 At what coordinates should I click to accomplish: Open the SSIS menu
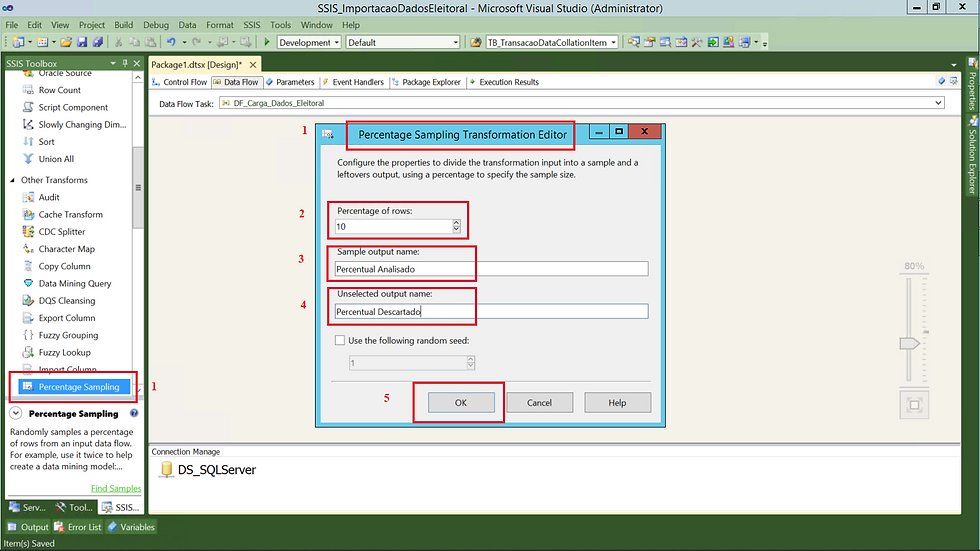click(252, 25)
